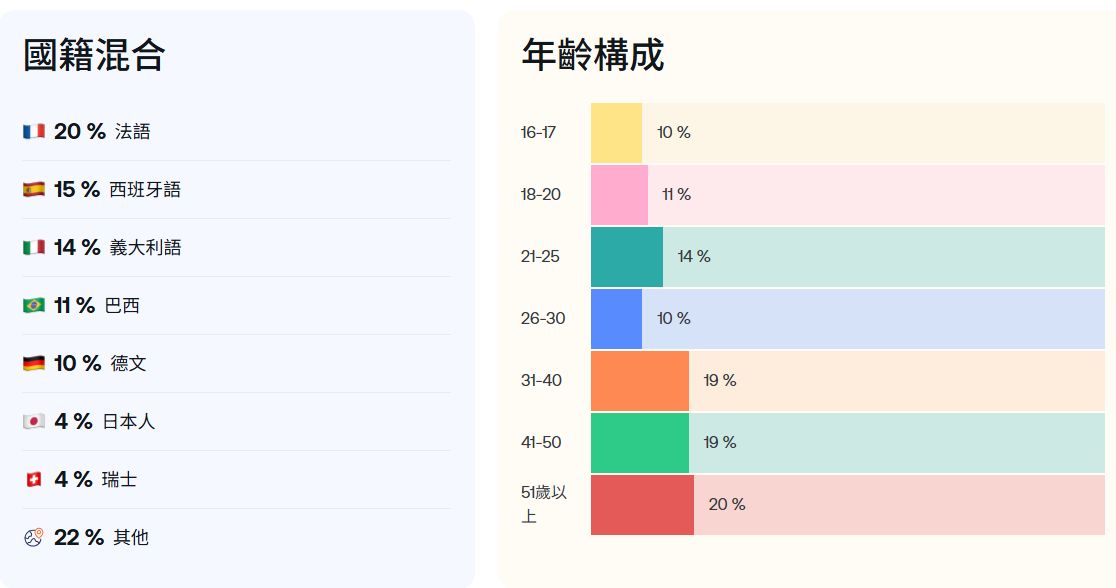Screen dimensions: 1116x588
Task: Click the 國籍混合 heading
Action: [x=94, y=55]
